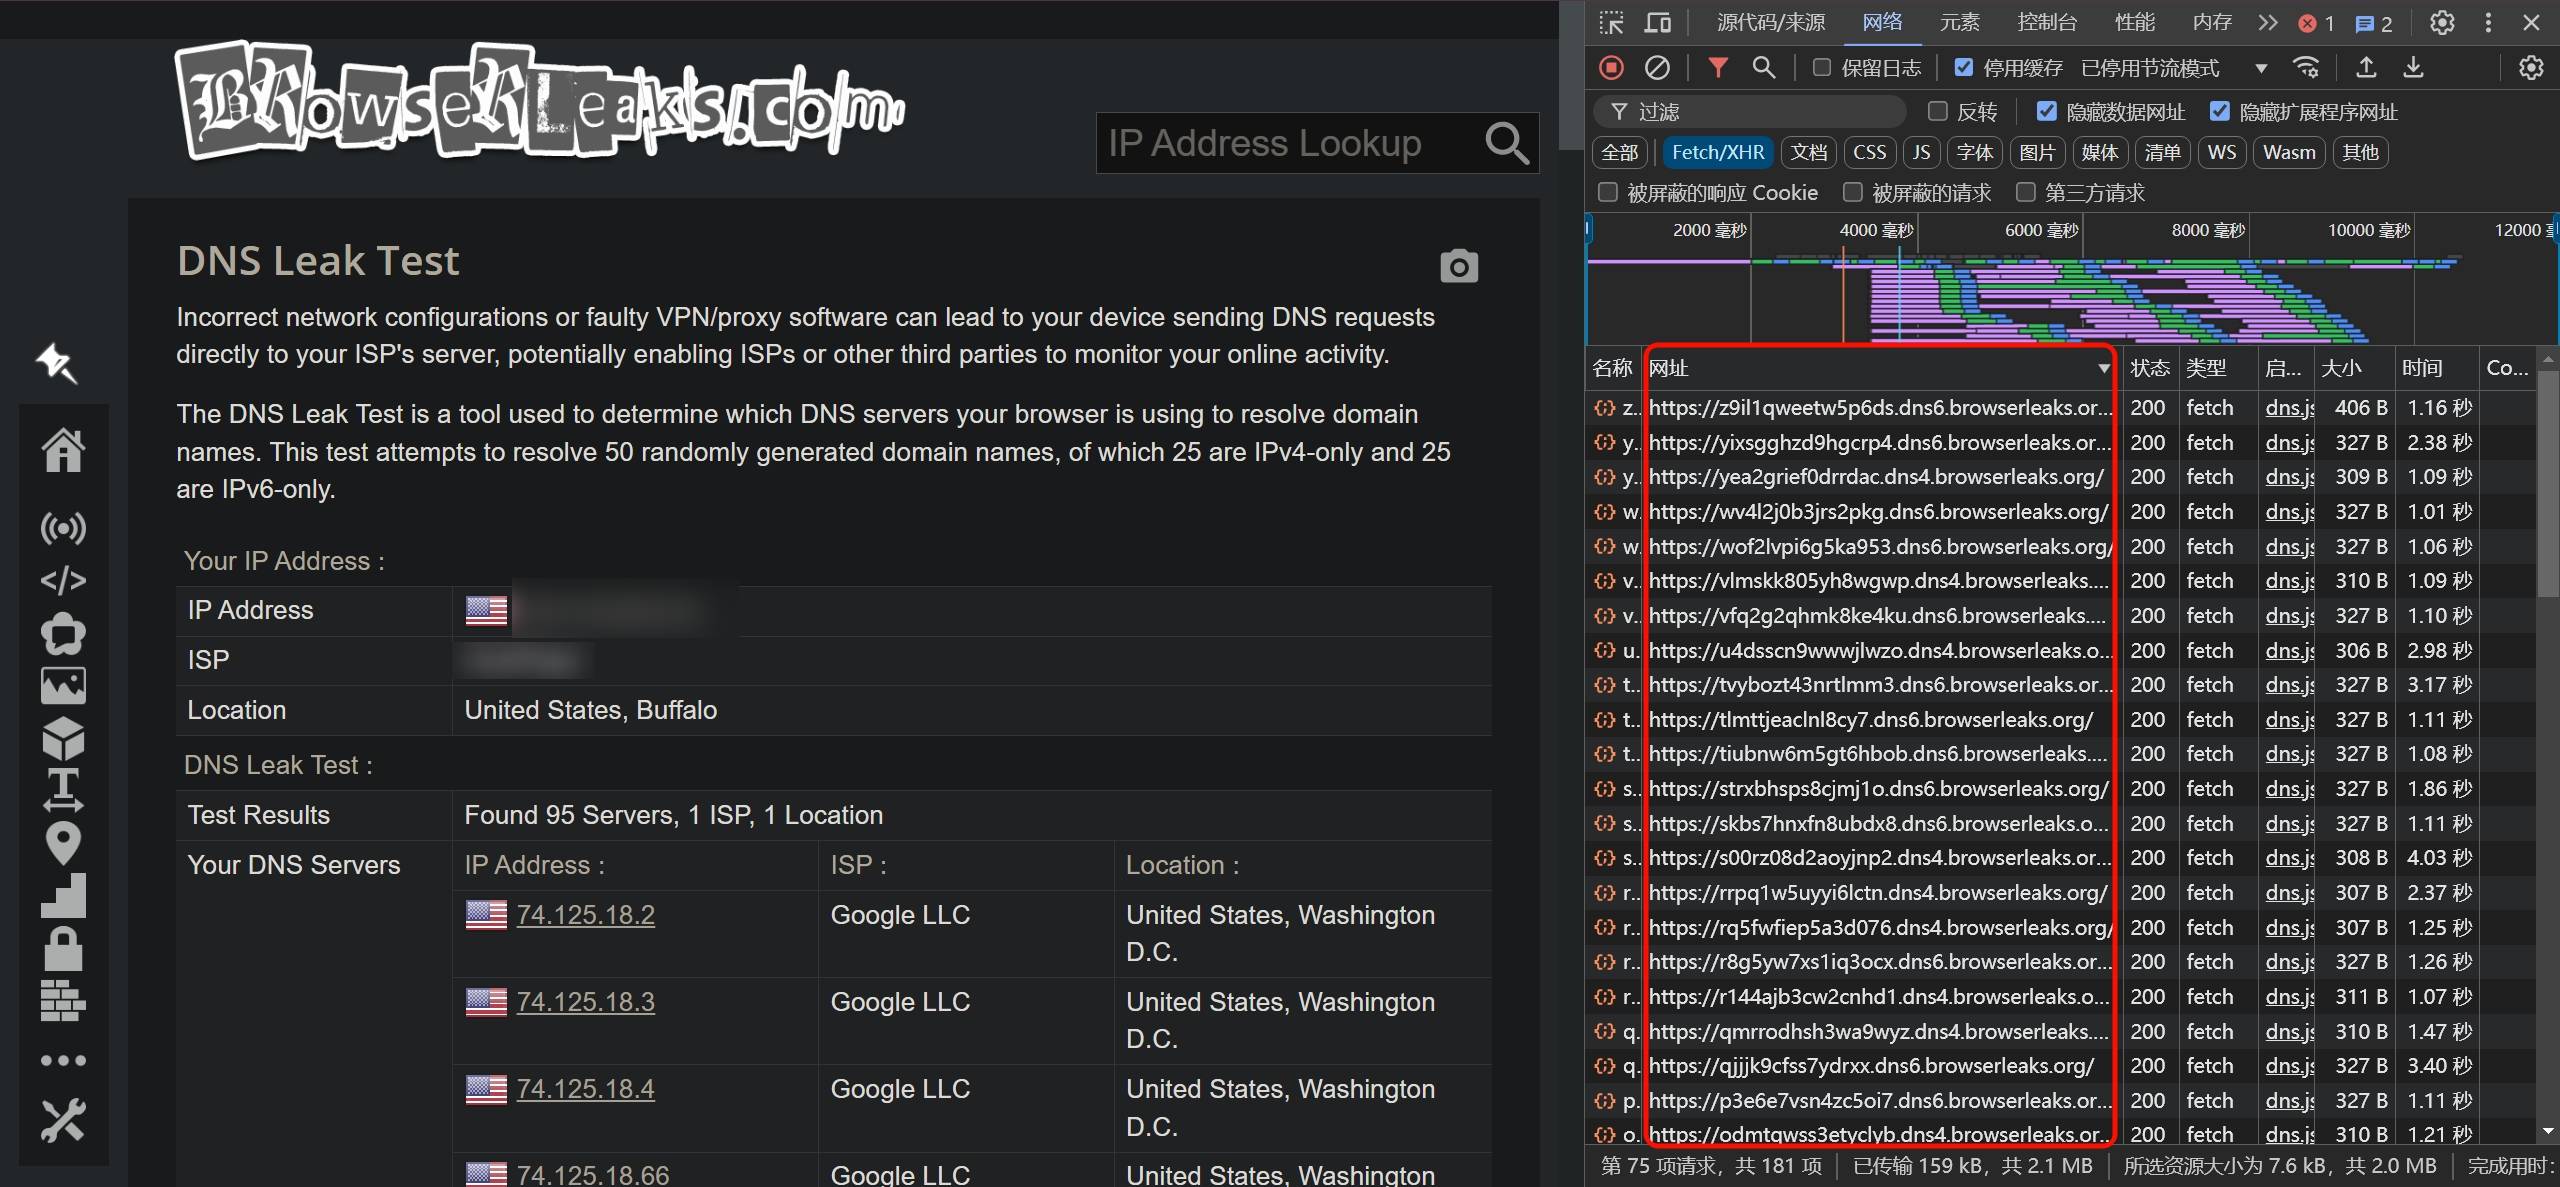Enable the 第三方请求 checkbox
The height and width of the screenshot is (1187, 2560).
[x=2026, y=192]
